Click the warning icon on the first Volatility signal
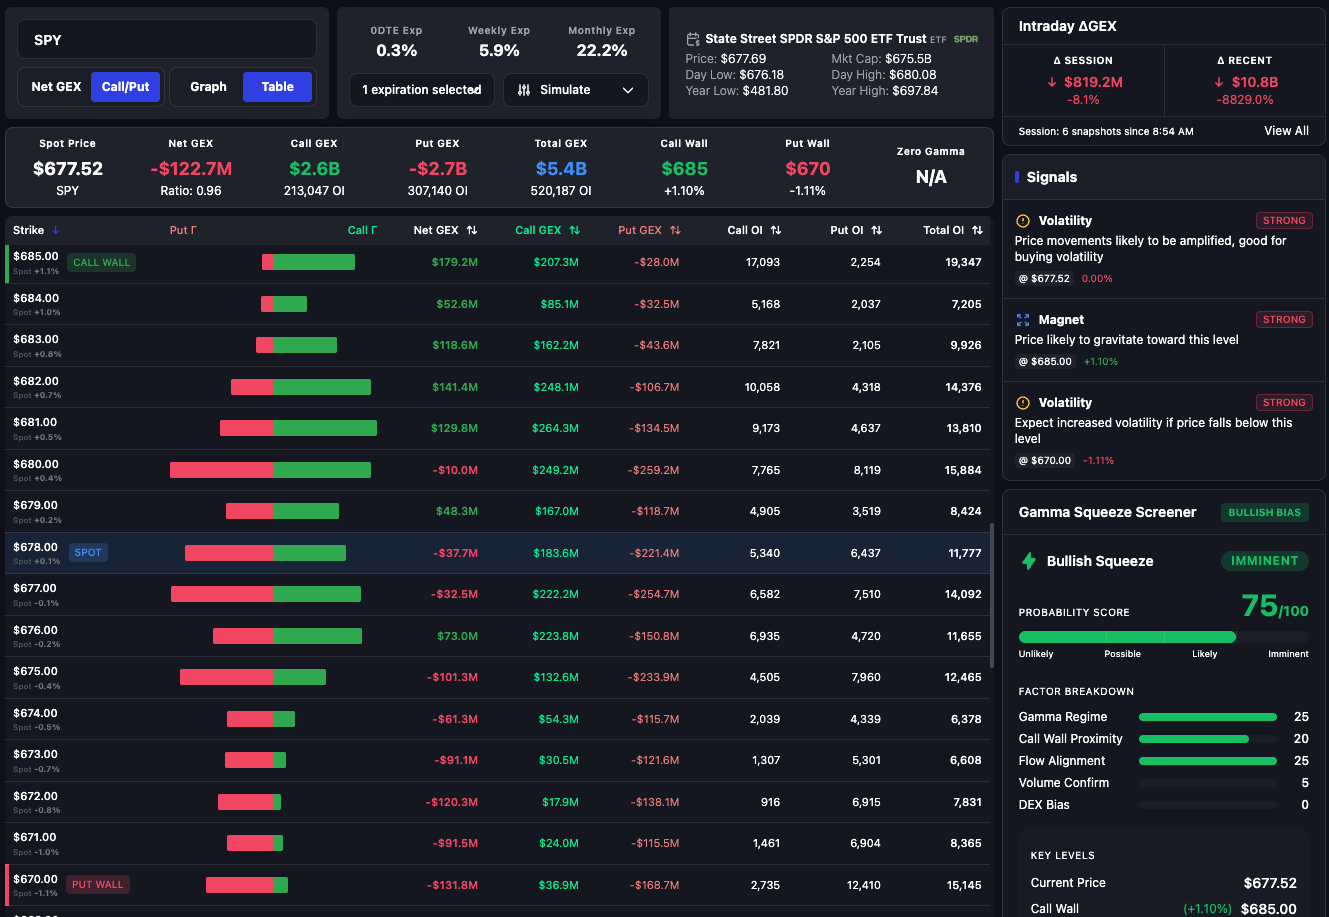1329x917 pixels. click(1022, 221)
